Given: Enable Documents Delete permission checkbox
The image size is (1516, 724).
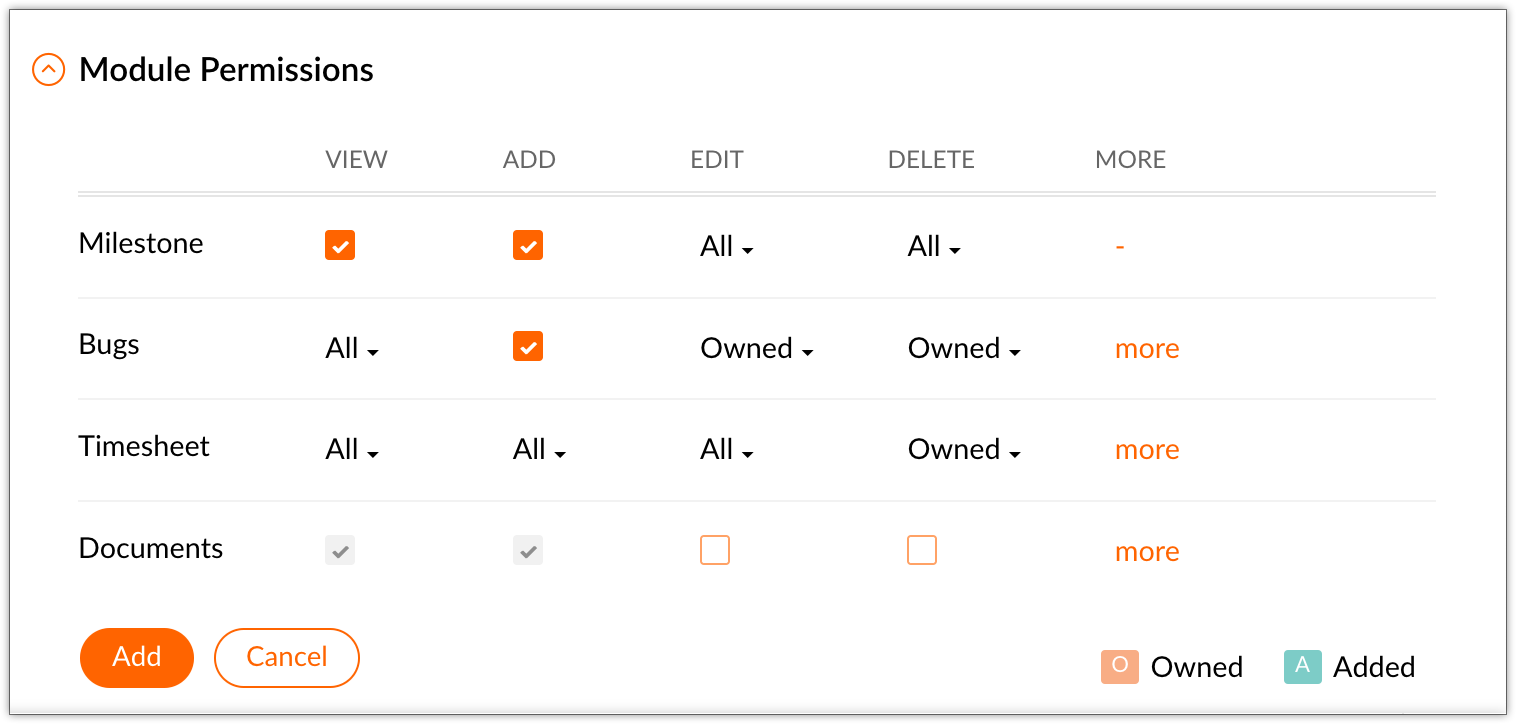Looking at the screenshot, I should click(922, 550).
